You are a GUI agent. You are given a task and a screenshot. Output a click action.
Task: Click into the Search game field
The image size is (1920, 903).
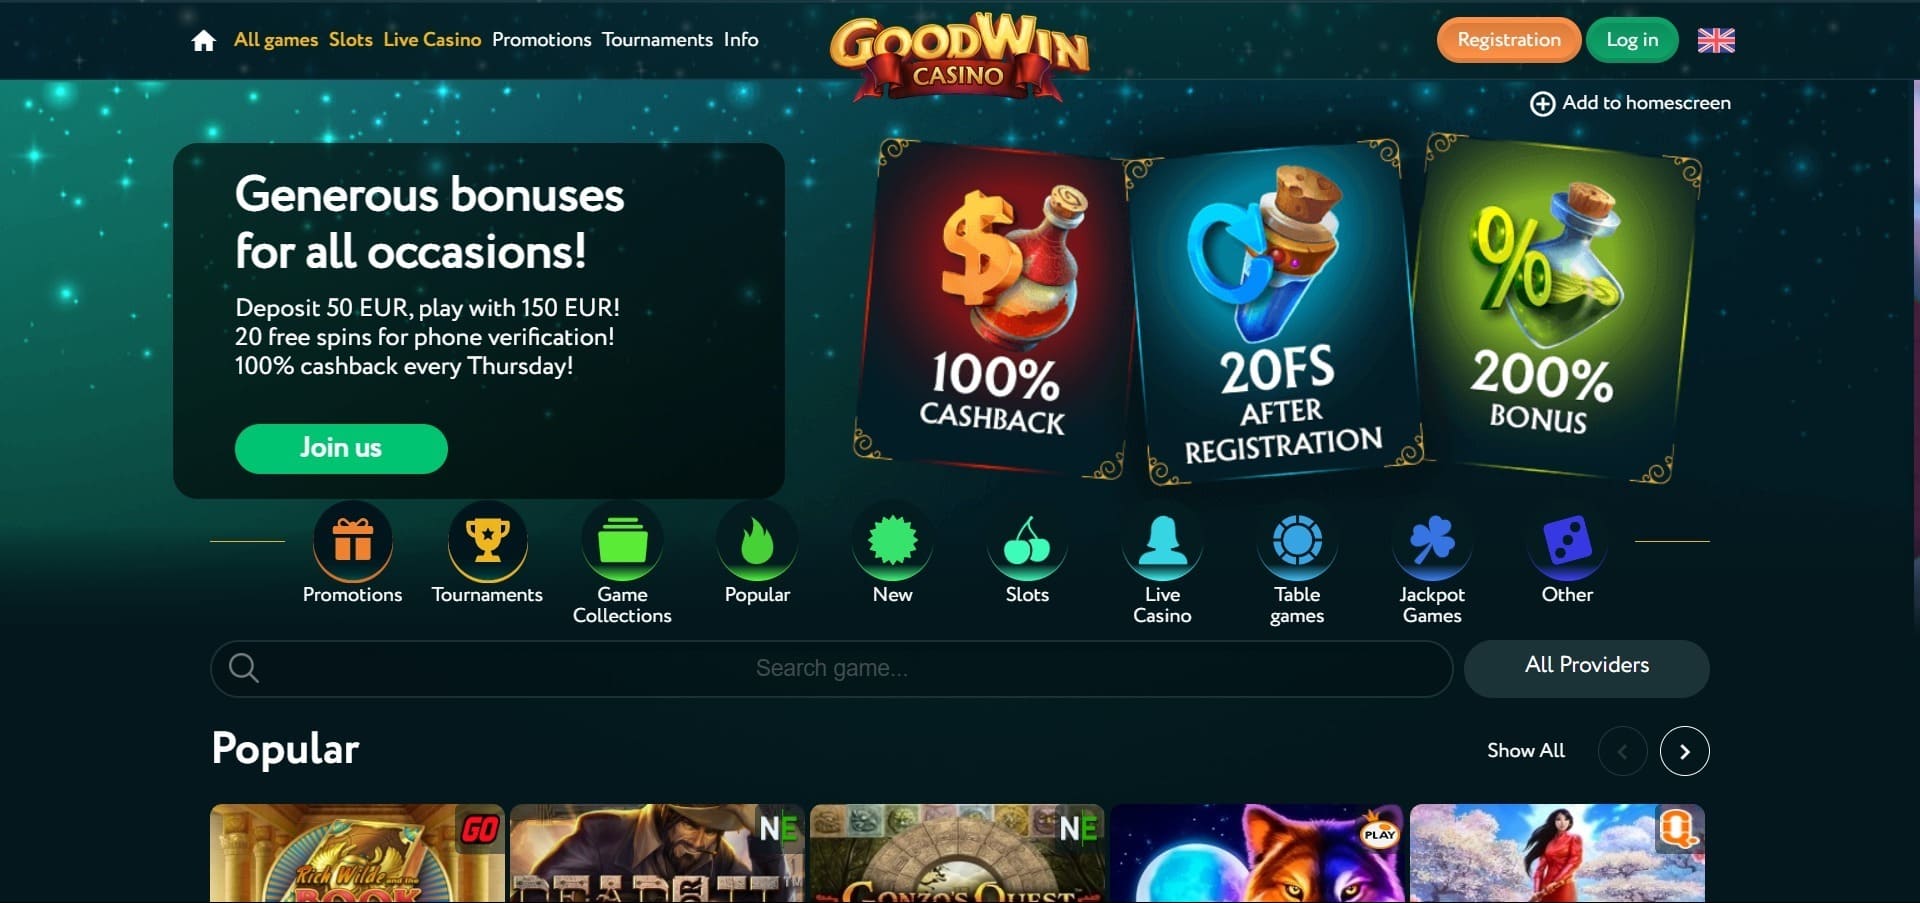click(831, 668)
